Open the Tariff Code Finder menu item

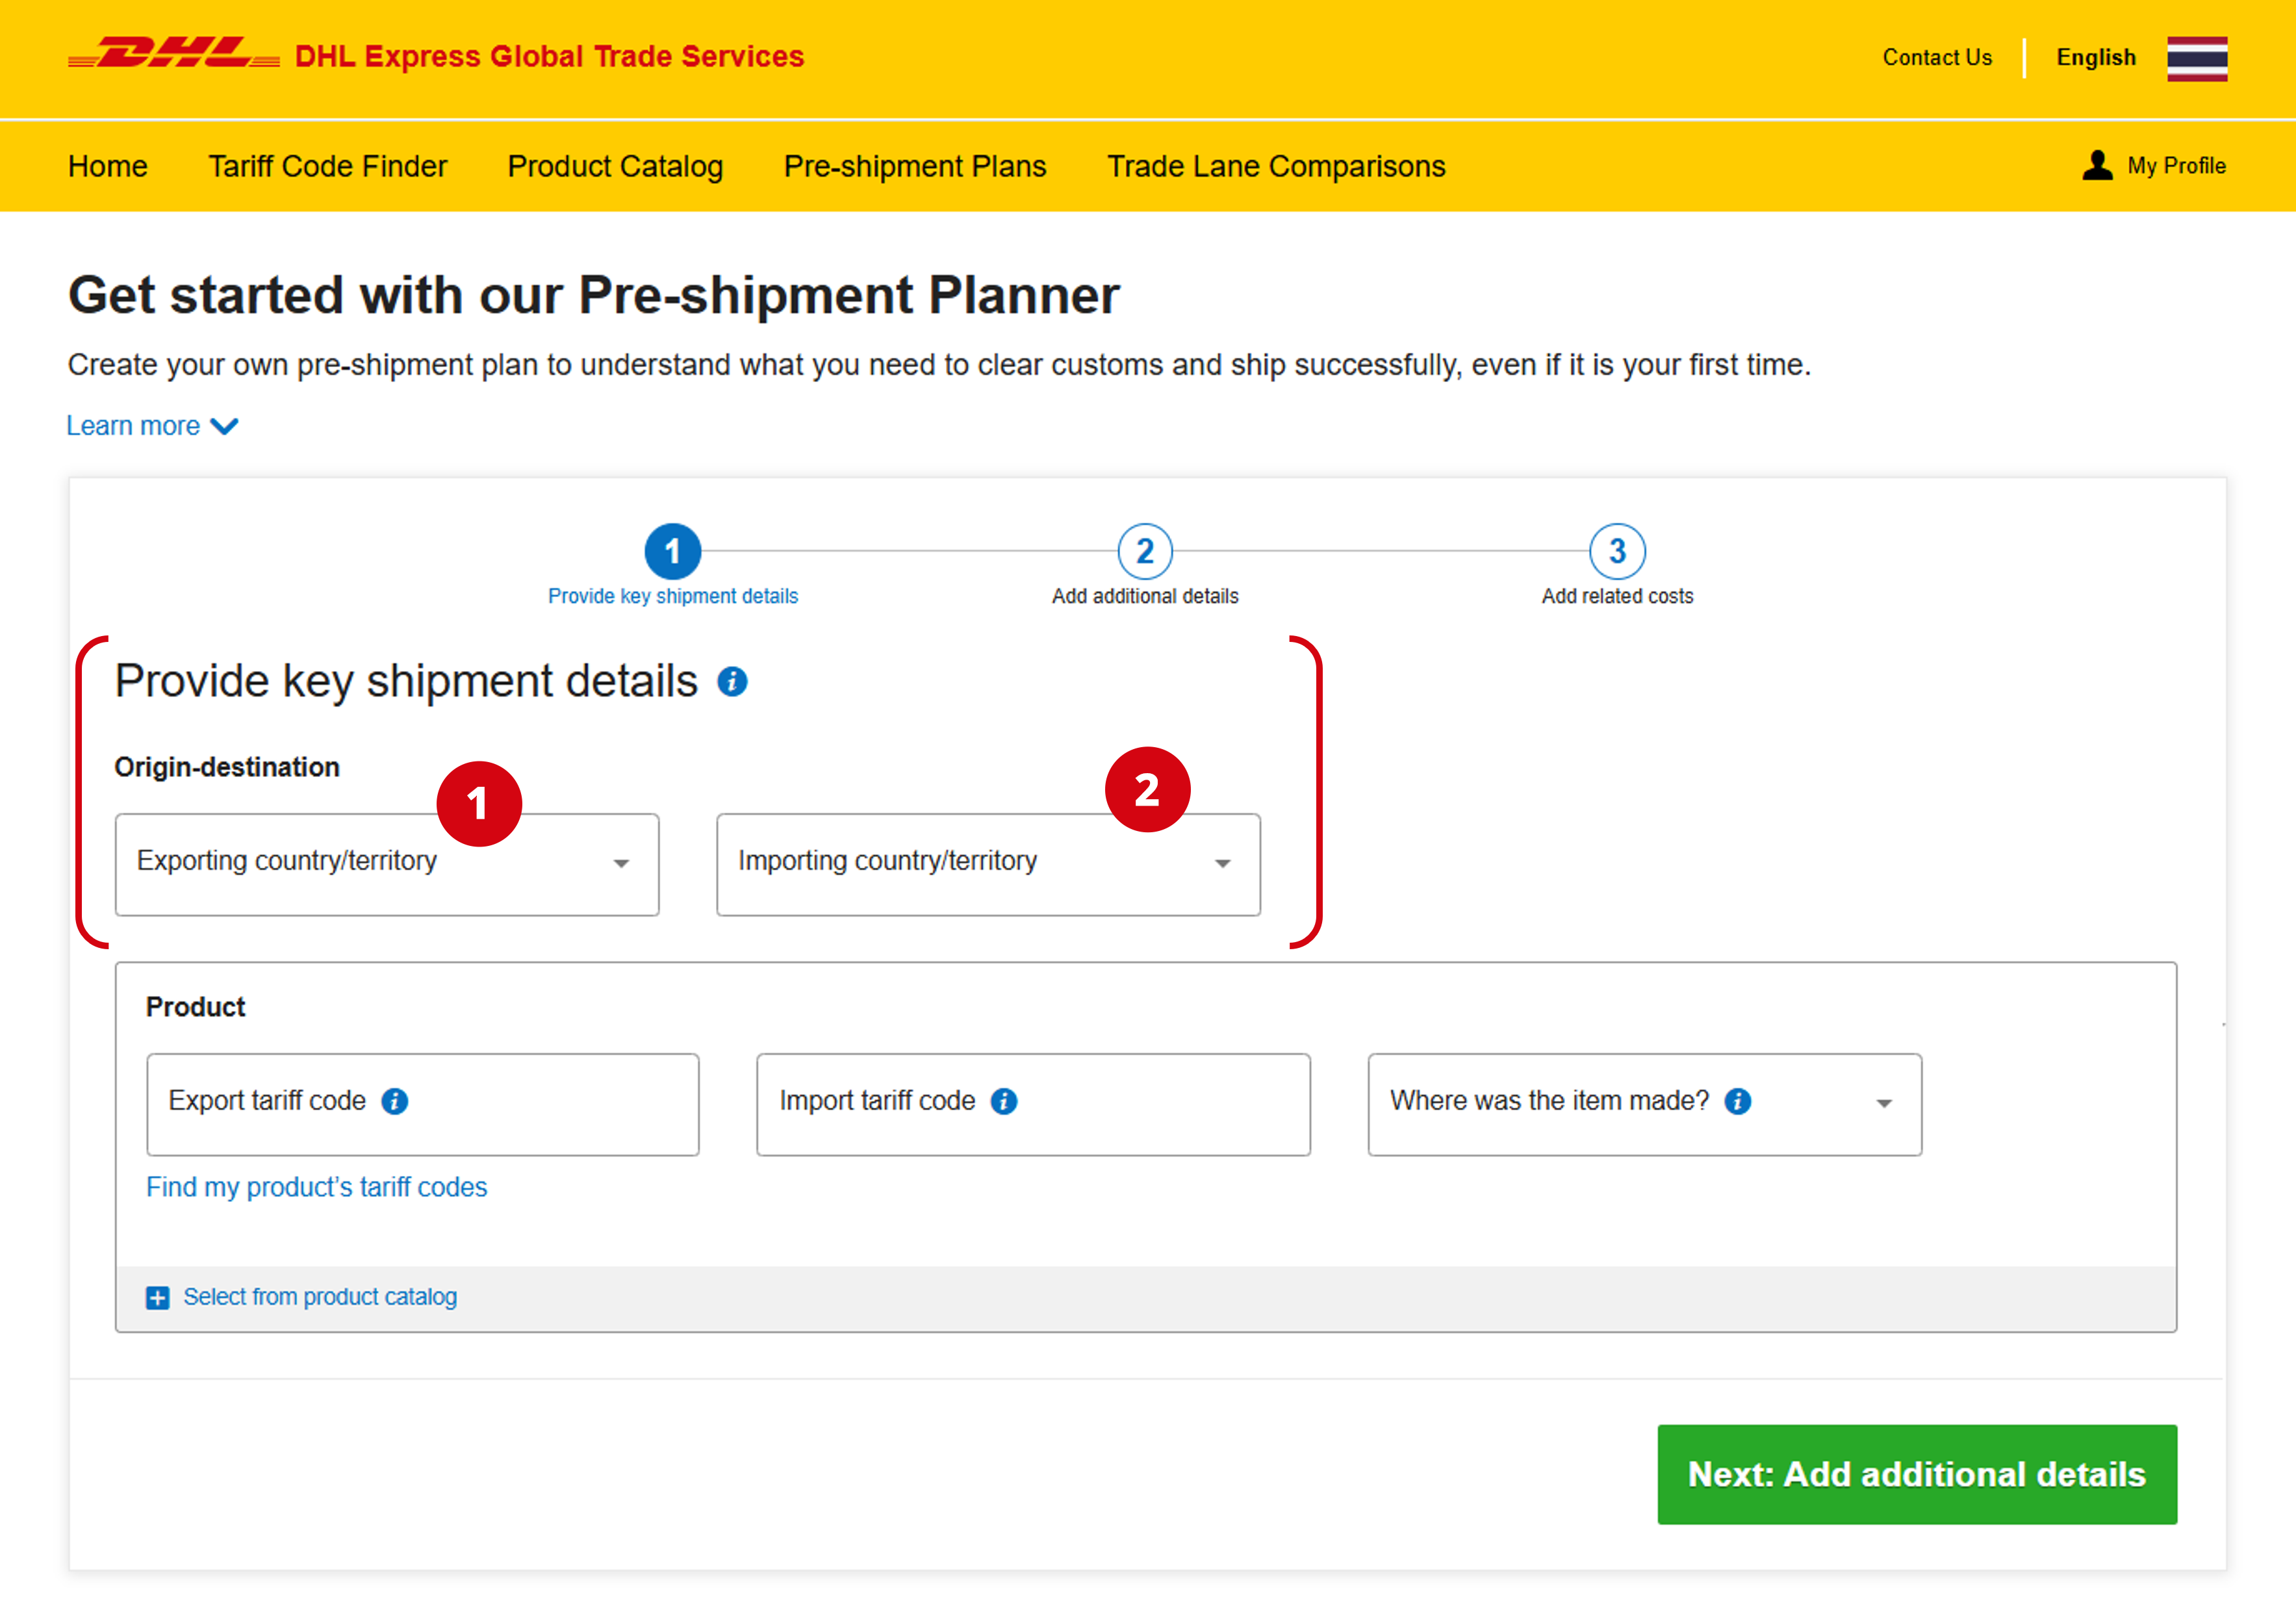[327, 166]
